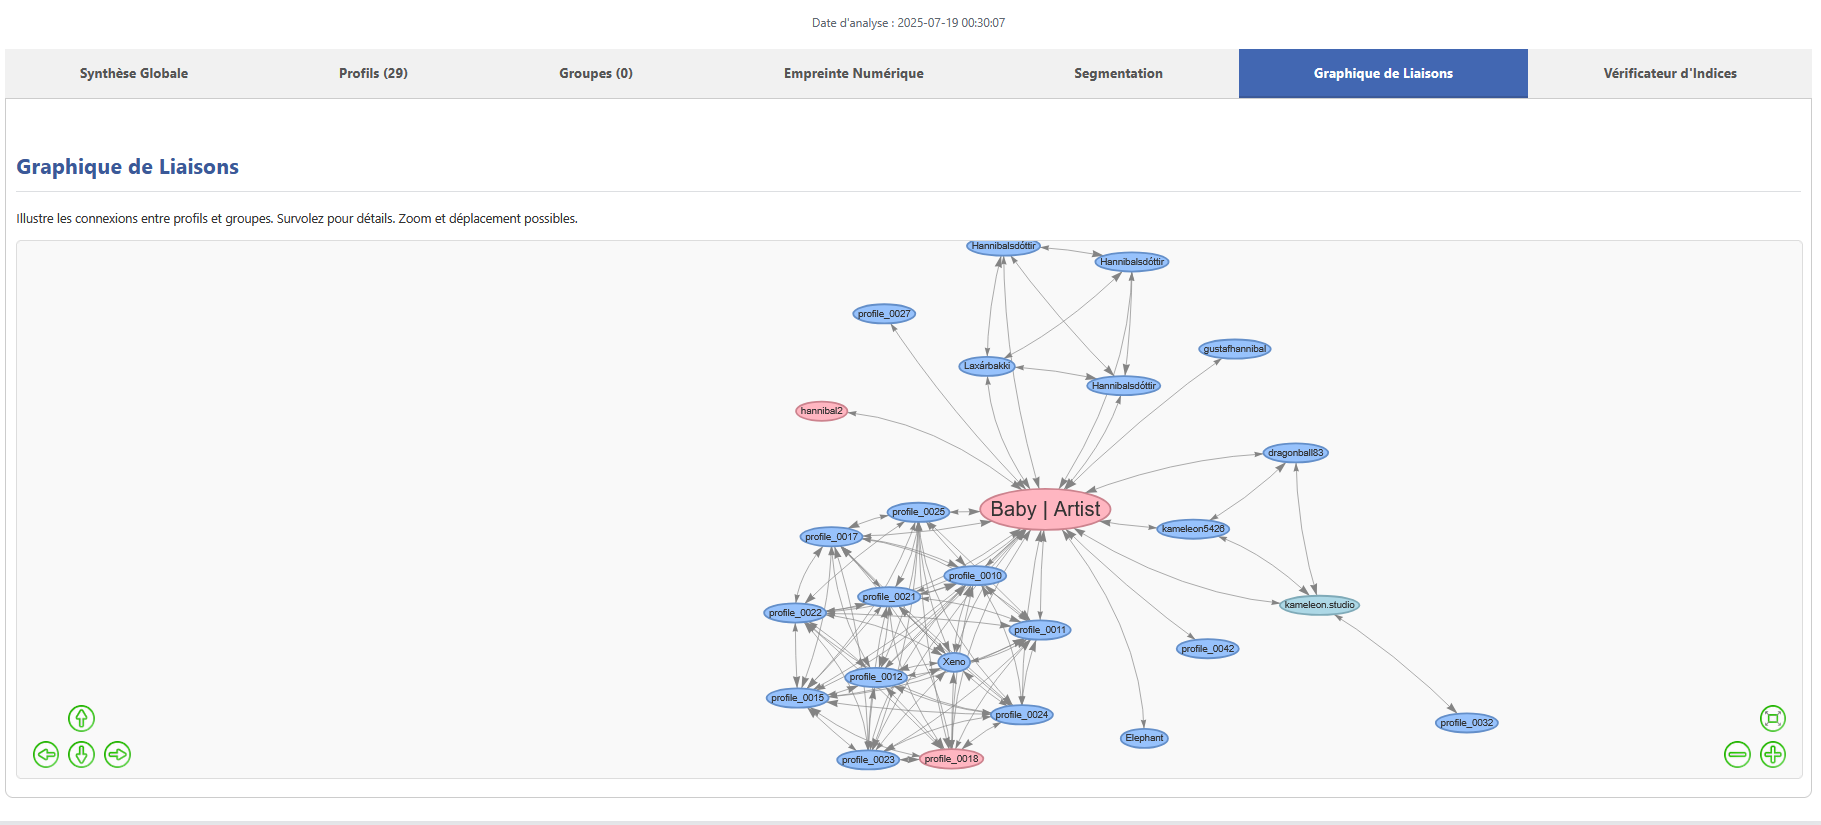
Task: Select the dragonball83 node
Action: click(x=1295, y=453)
